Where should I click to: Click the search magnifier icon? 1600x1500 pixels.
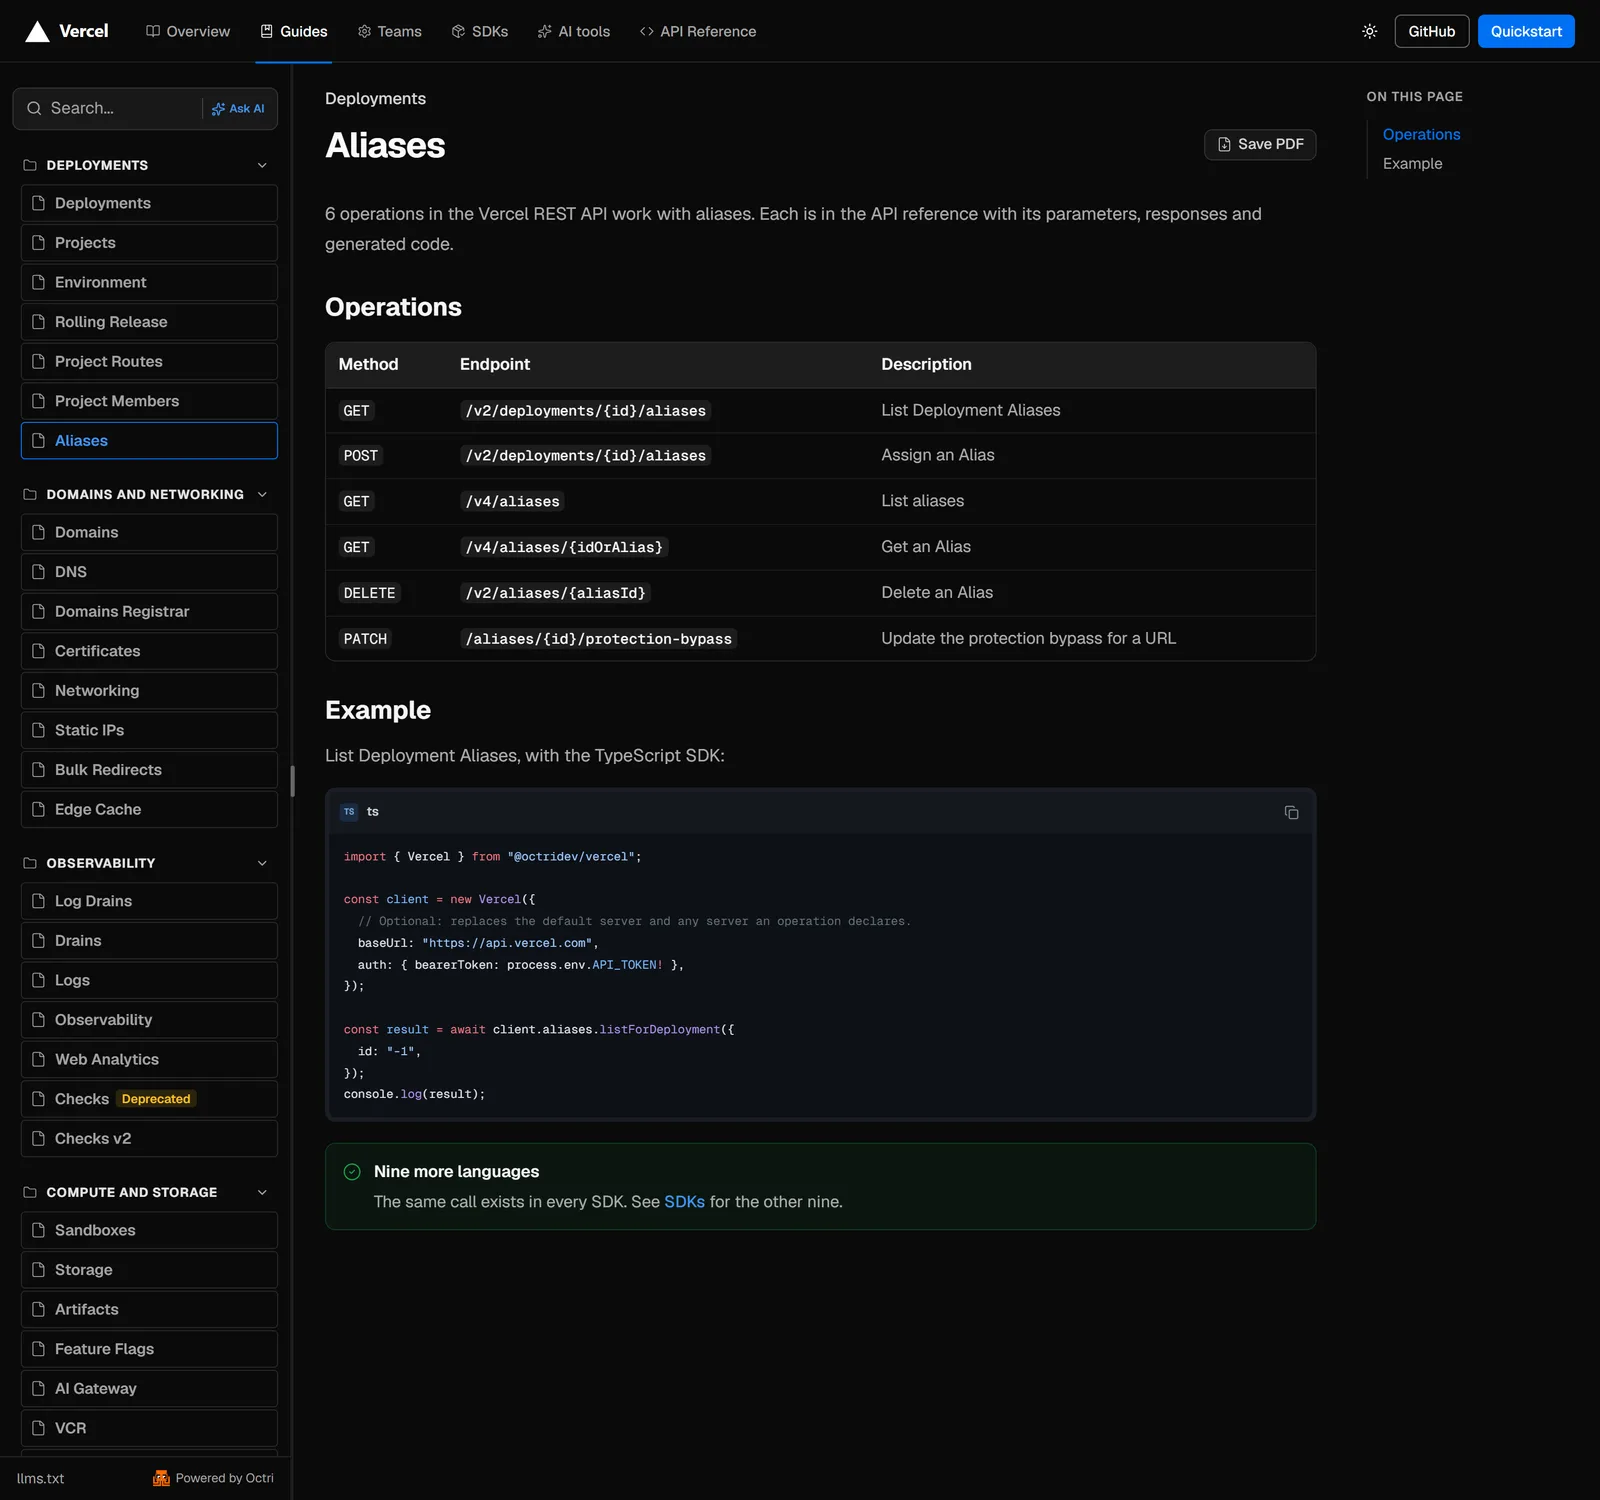34,108
